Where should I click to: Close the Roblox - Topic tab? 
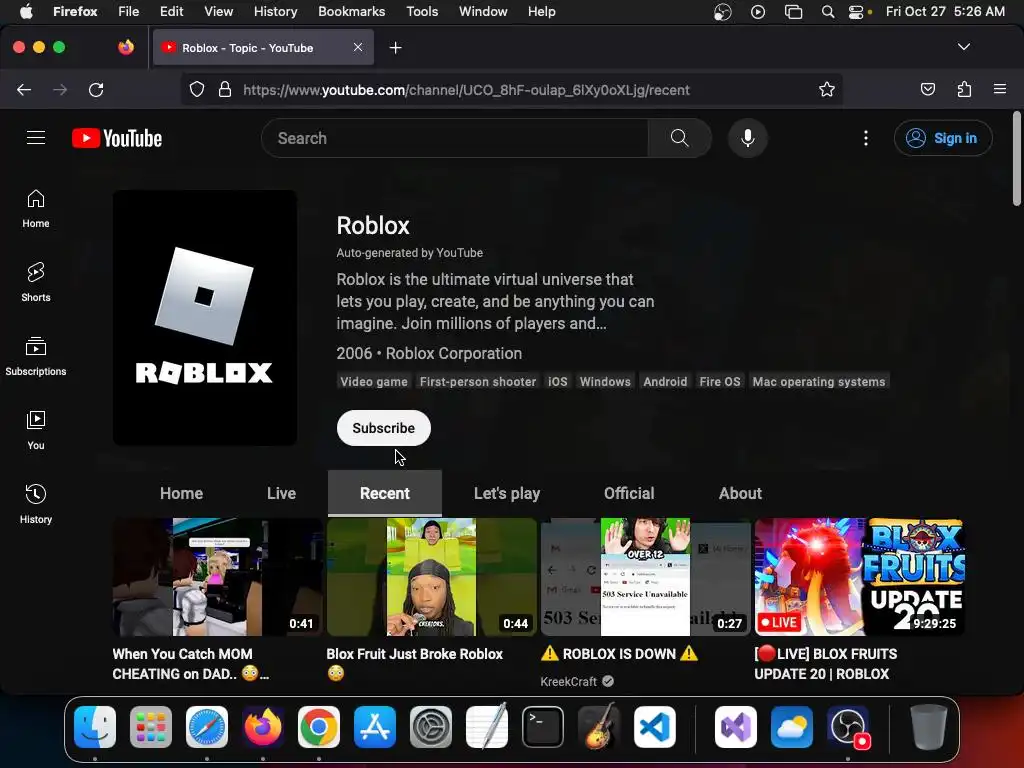coord(358,47)
